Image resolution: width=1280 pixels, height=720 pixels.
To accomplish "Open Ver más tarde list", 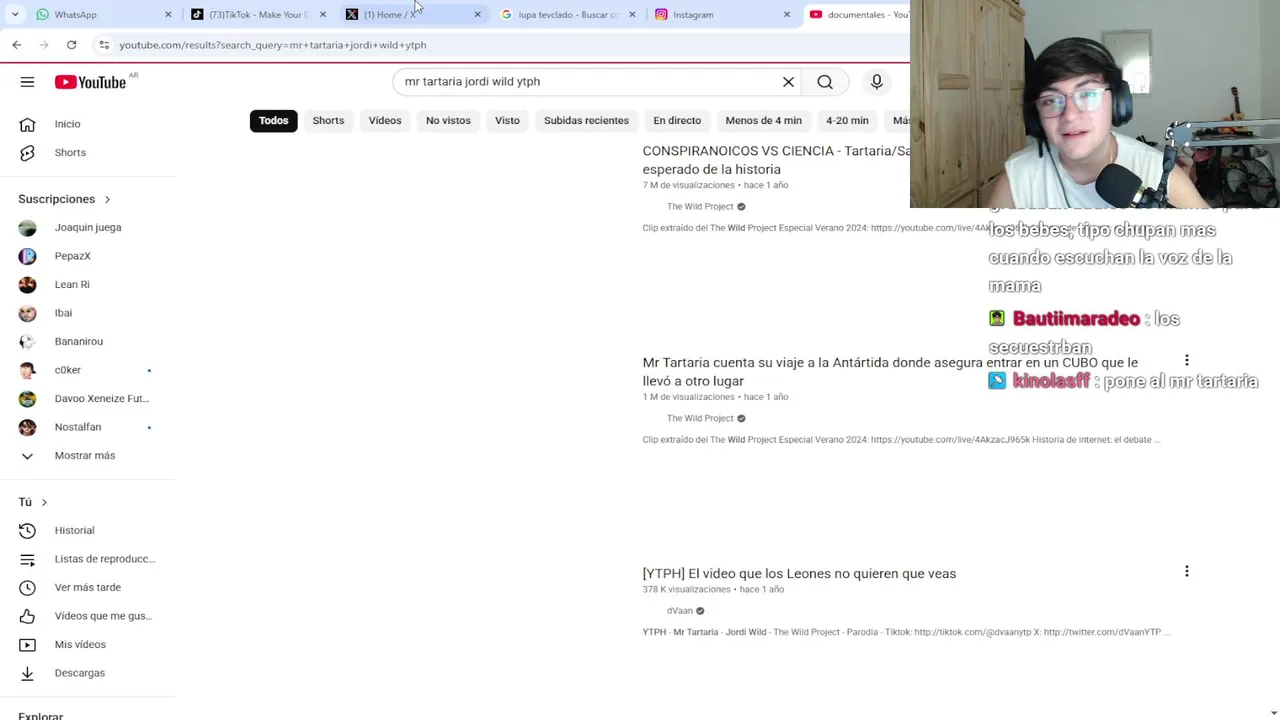I will pyautogui.click(x=88, y=587).
